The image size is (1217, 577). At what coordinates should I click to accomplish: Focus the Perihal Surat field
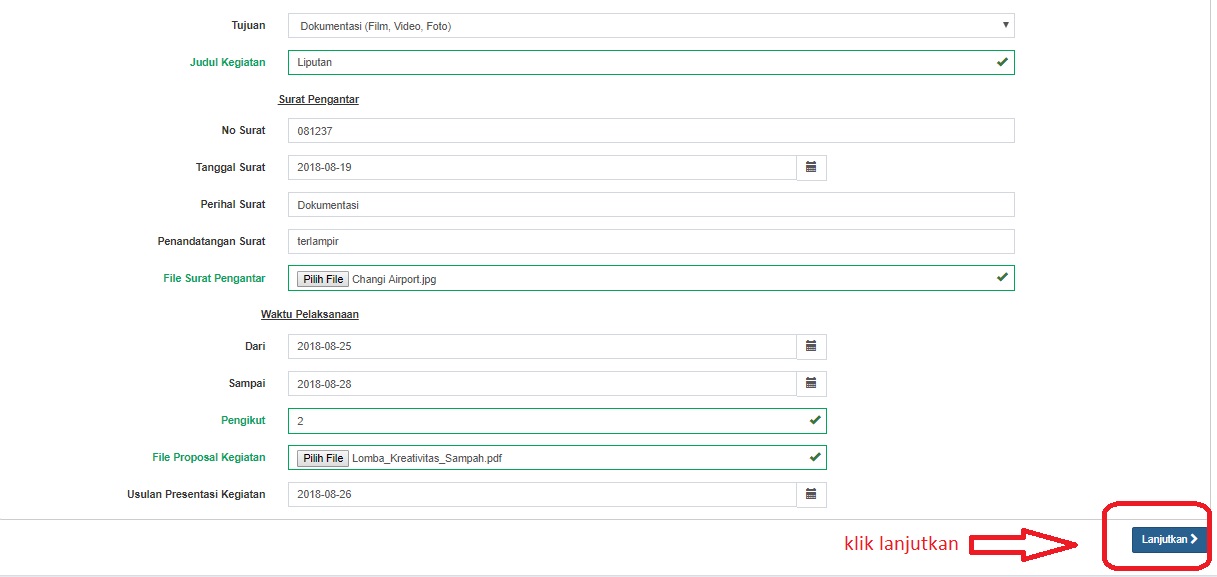tap(650, 205)
